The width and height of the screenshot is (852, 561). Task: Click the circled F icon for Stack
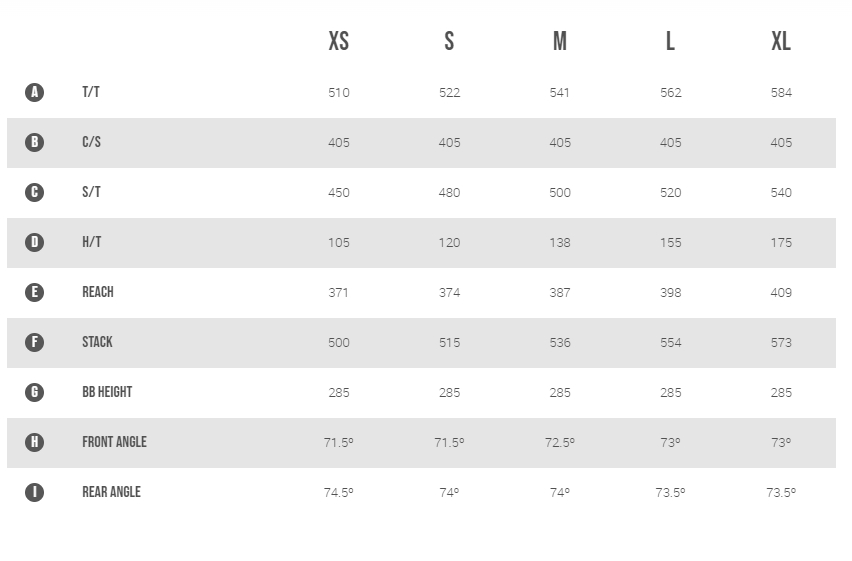[x=34, y=342]
